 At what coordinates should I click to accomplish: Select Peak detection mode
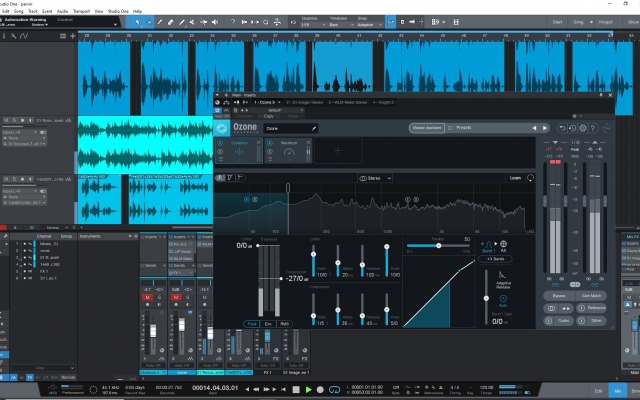(x=252, y=324)
